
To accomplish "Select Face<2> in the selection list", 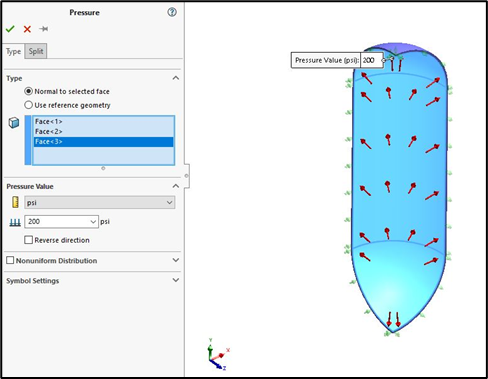I will pos(103,131).
